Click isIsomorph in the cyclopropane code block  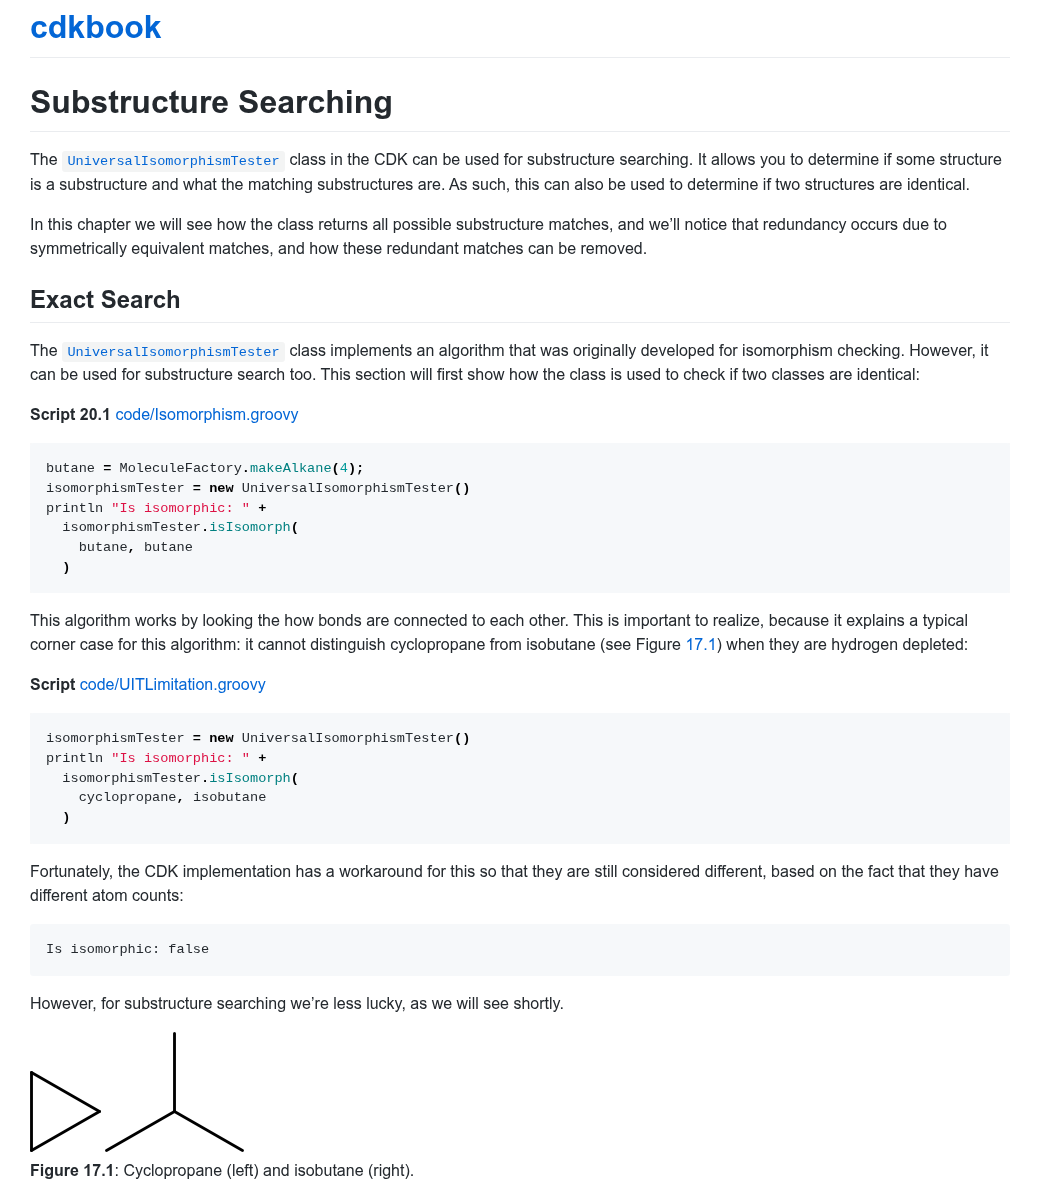tap(249, 778)
